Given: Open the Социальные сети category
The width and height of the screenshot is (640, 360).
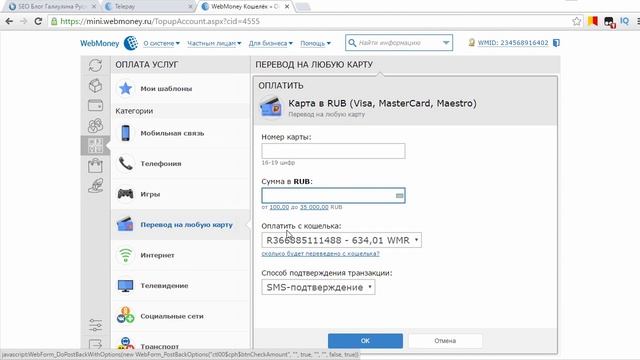Looking at the screenshot, I should (180, 316).
